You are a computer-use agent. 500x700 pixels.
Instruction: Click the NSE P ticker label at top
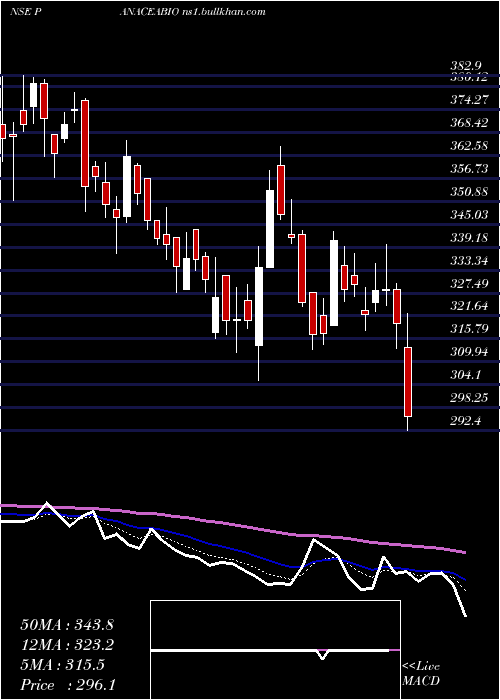coord(25,12)
